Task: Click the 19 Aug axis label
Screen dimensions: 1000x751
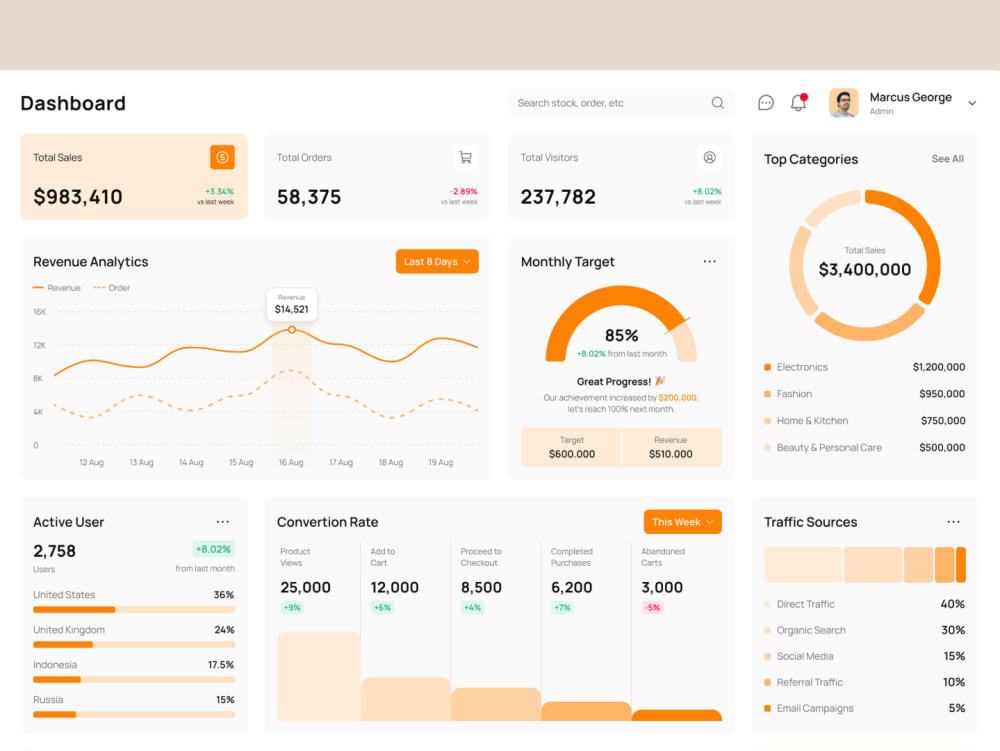Action: pos(441,462)
